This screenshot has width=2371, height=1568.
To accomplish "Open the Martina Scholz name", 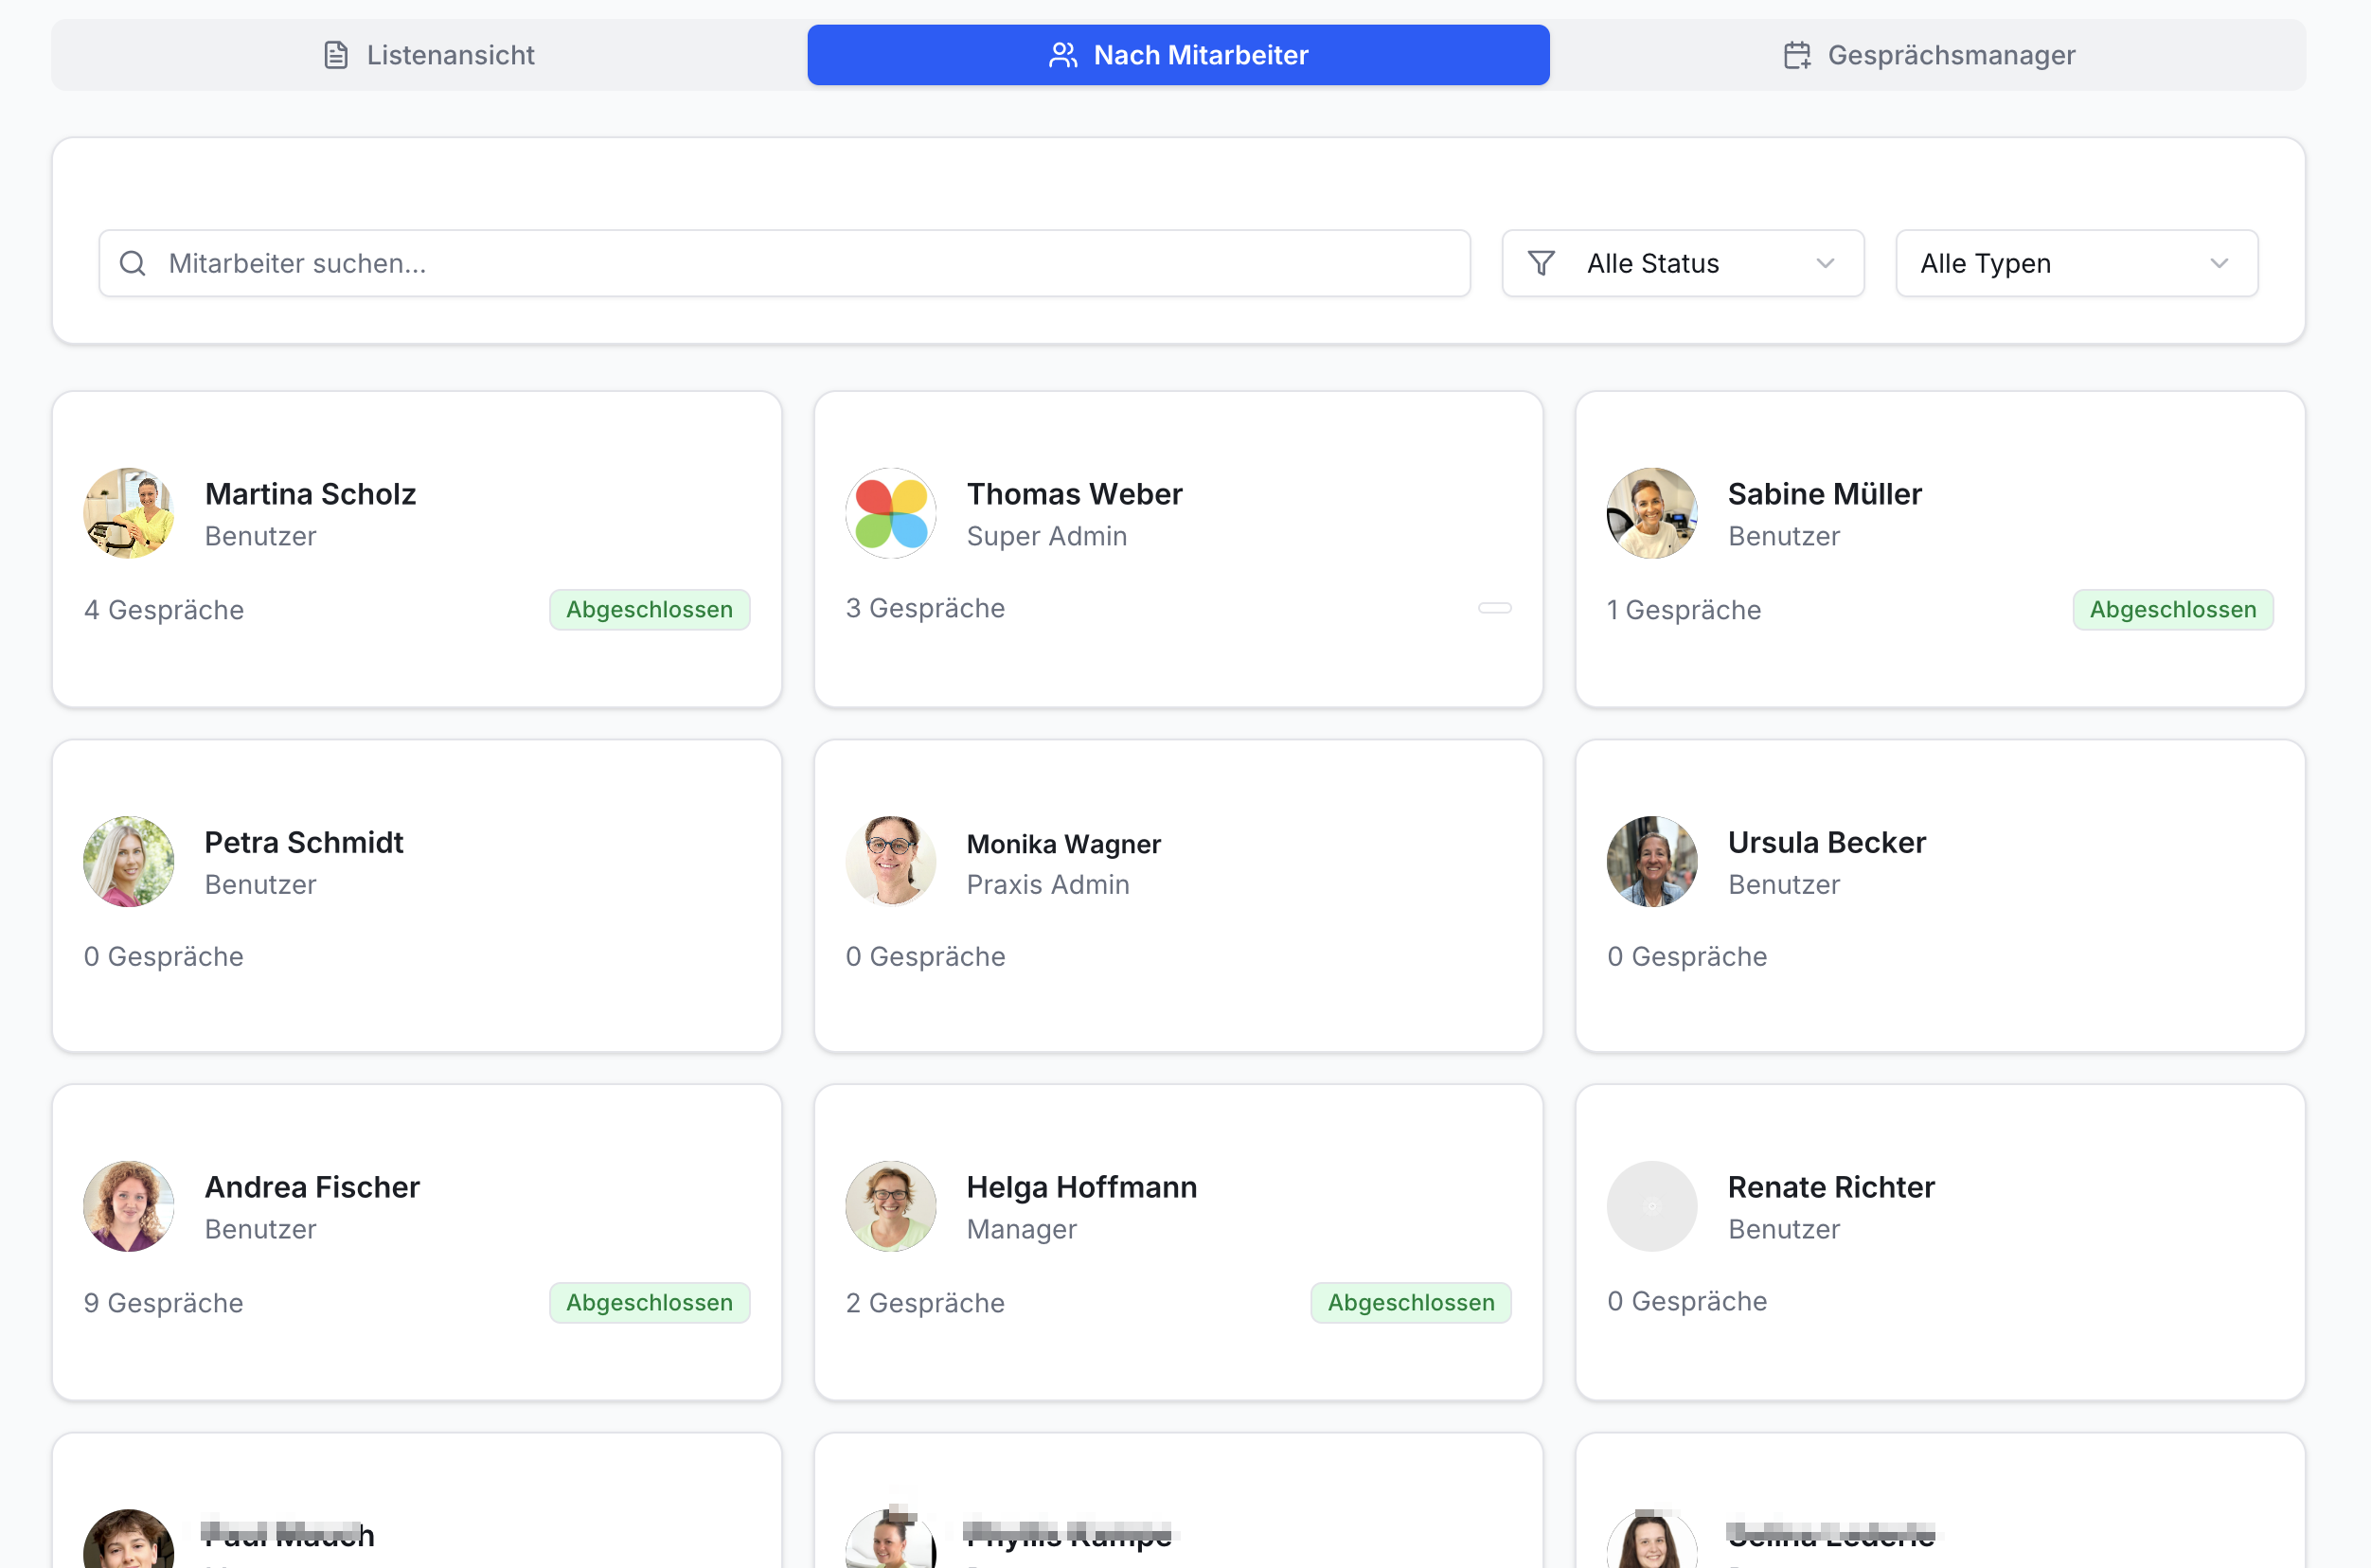I will click(x=310, y=494).
